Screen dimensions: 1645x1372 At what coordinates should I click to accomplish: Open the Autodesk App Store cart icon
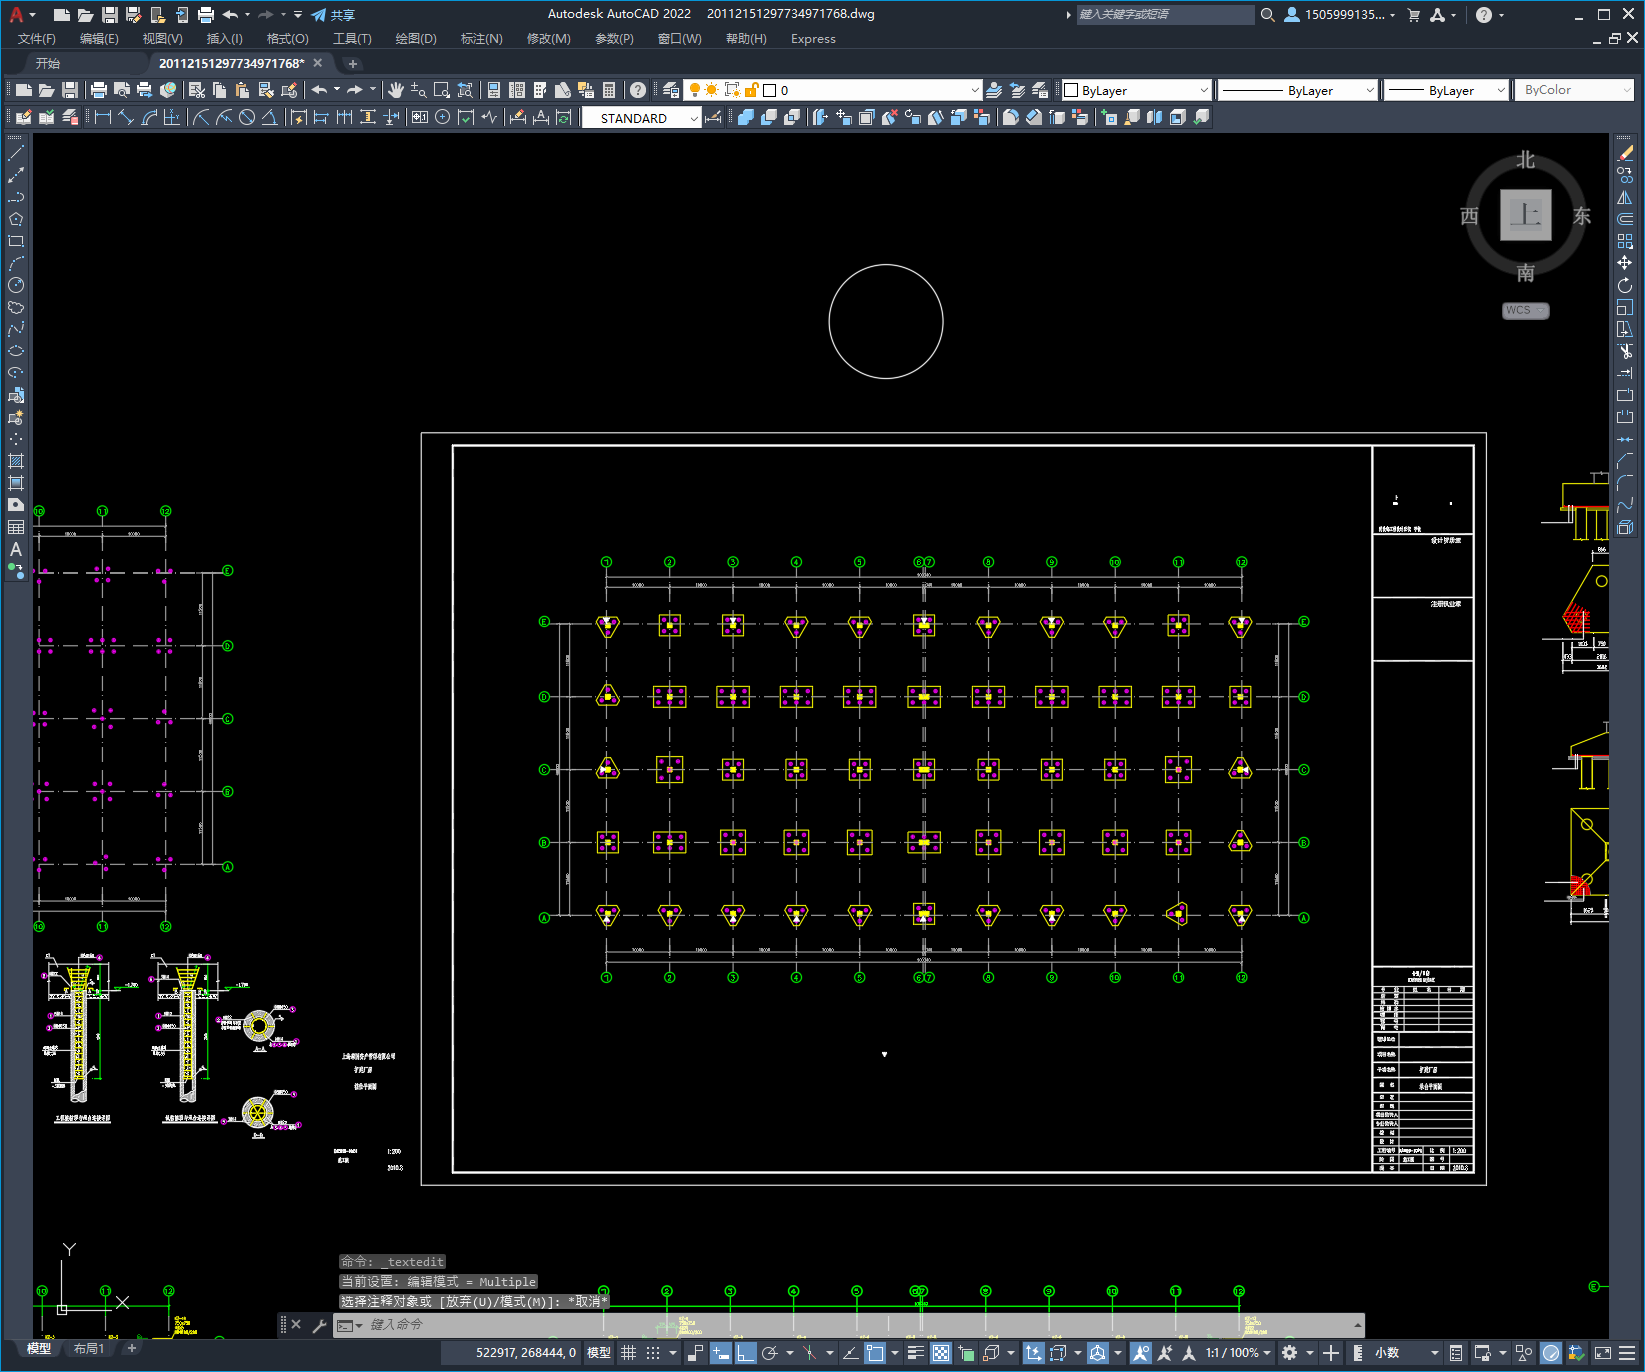coord(1414,14)
